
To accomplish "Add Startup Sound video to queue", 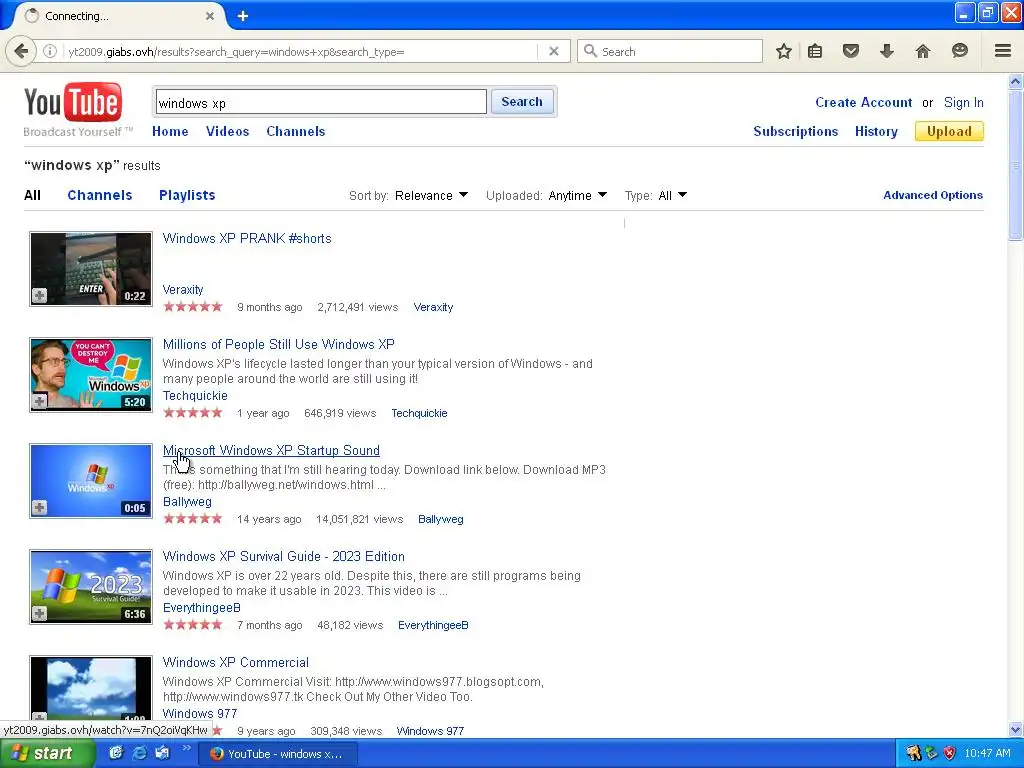I will click(39, 507).
